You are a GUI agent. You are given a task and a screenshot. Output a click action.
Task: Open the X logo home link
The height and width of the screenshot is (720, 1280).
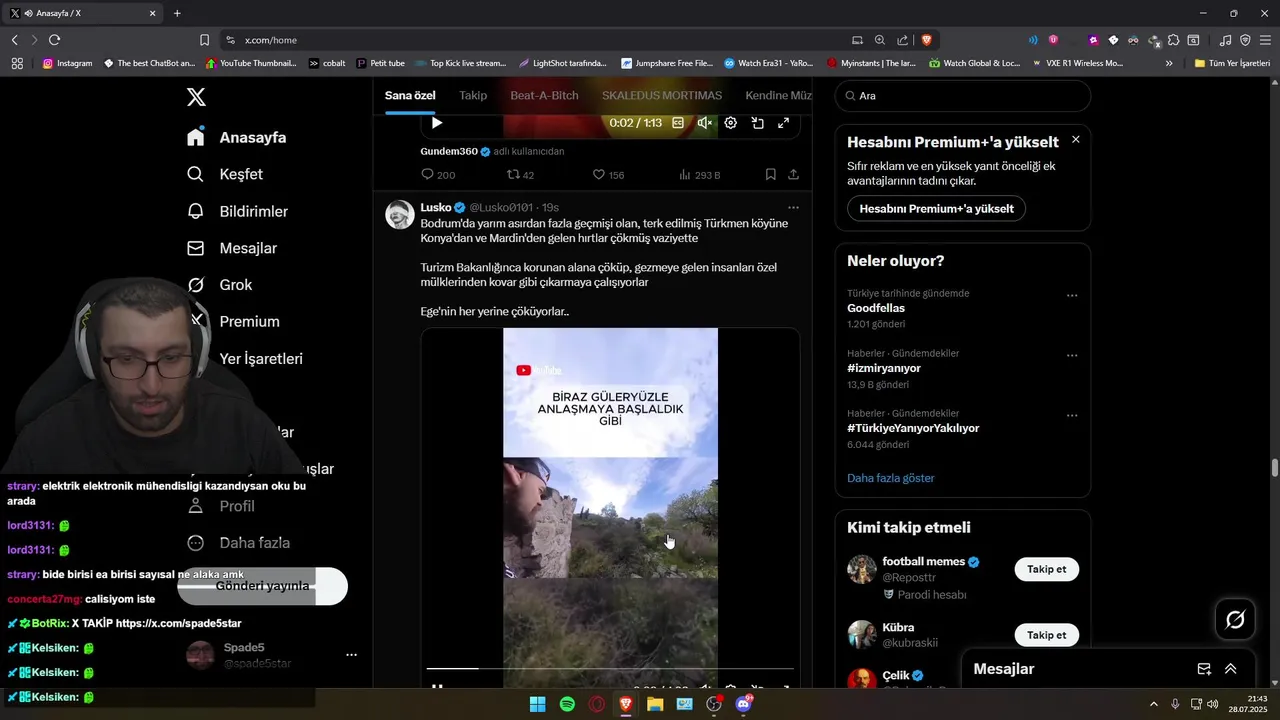point(196,97)
